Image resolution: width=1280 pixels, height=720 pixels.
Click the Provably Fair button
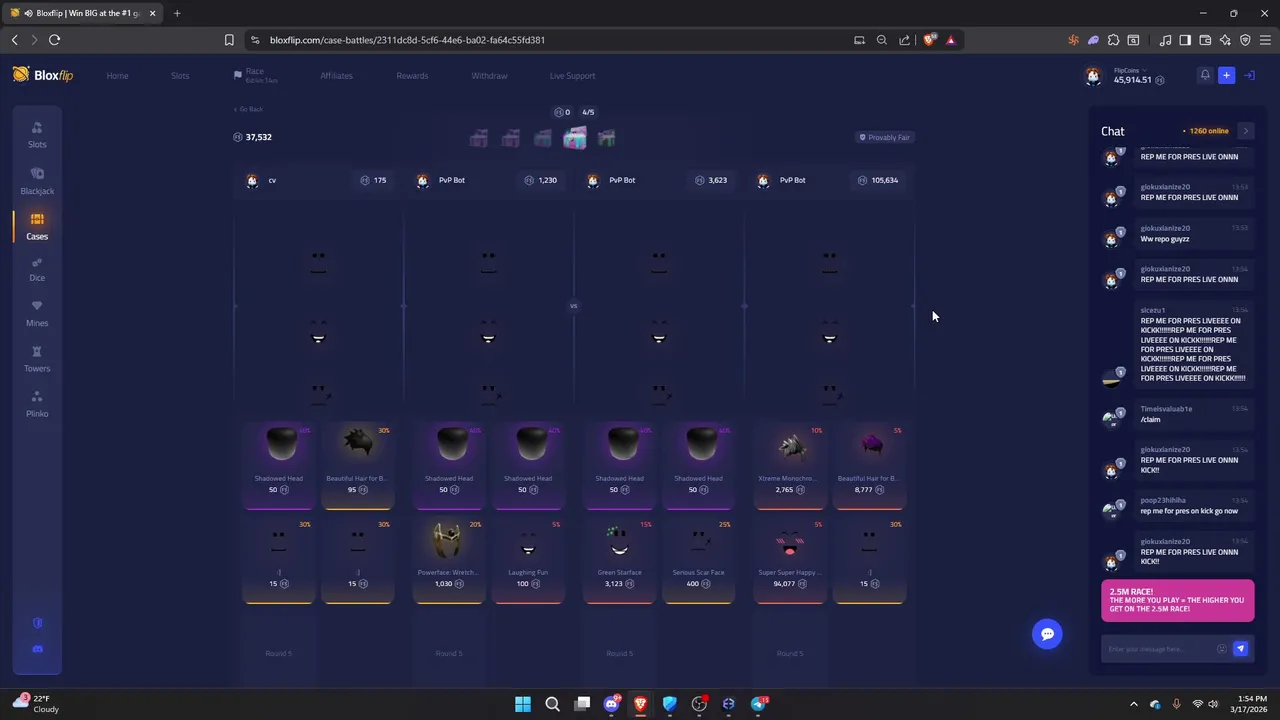[886, 137]
